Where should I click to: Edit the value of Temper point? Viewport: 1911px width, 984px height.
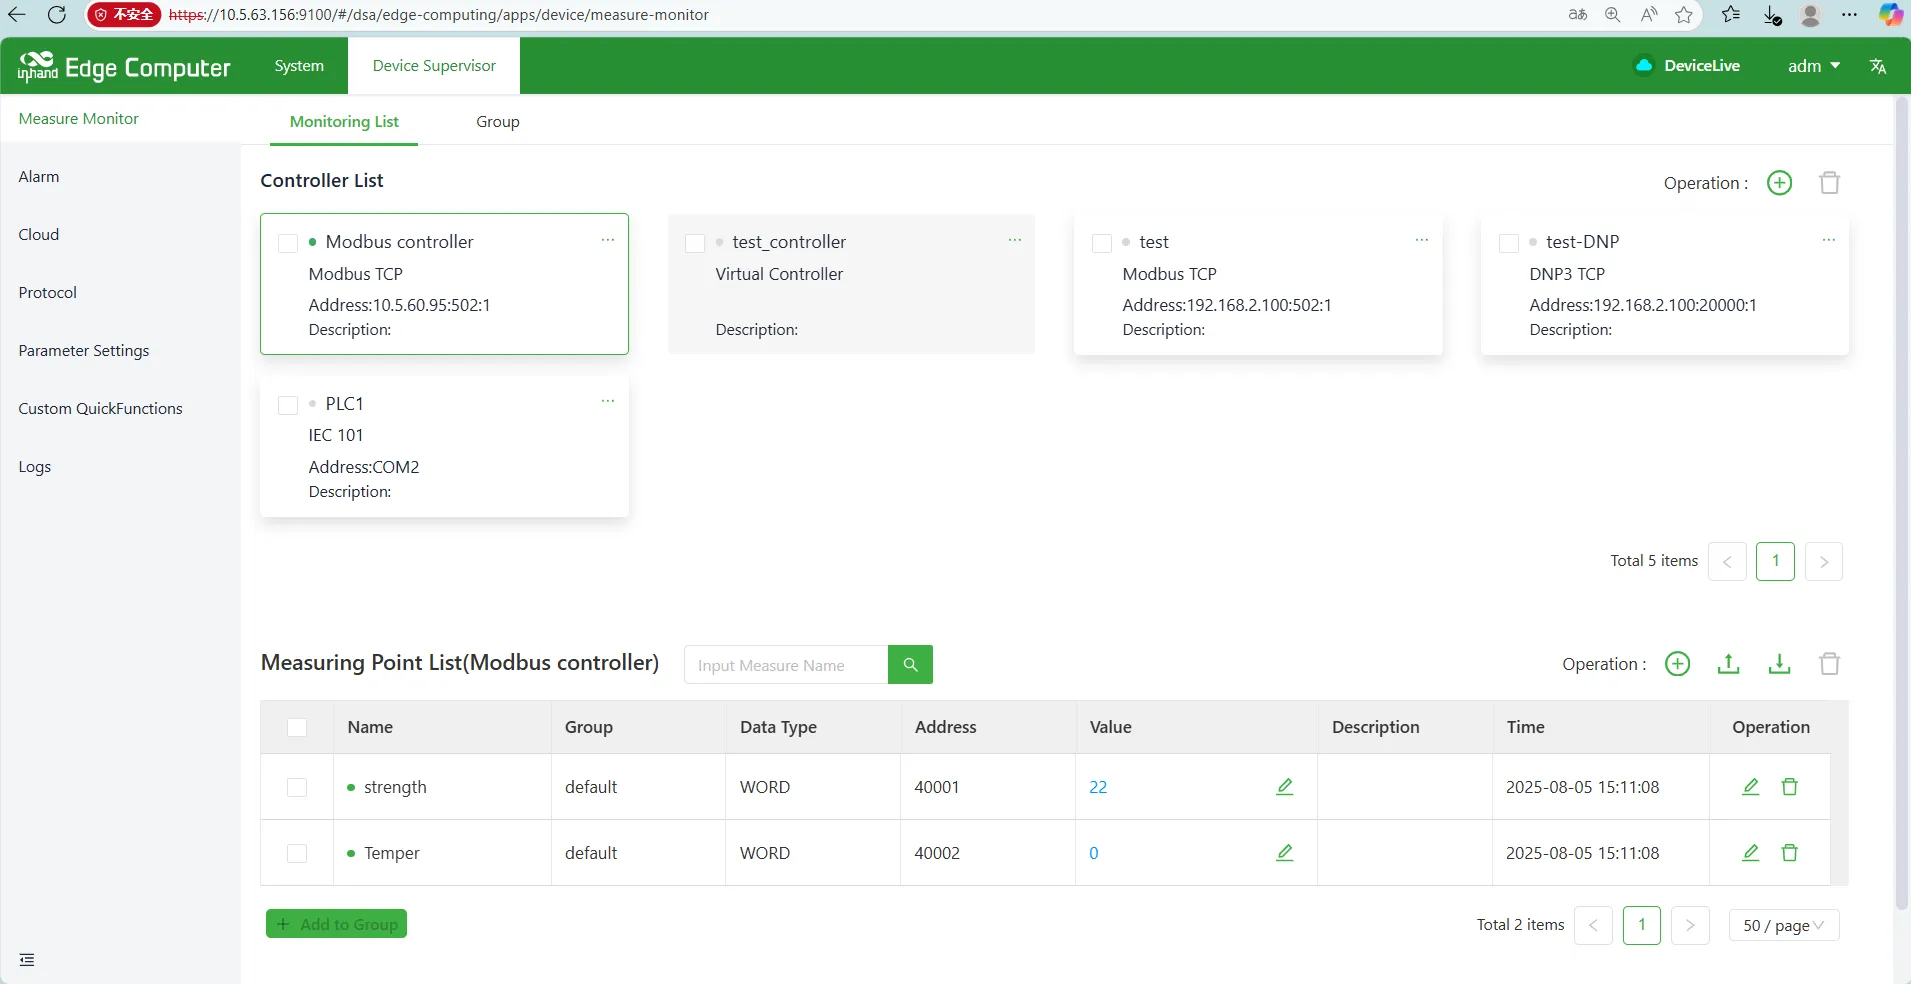(x=1285, y=853)
